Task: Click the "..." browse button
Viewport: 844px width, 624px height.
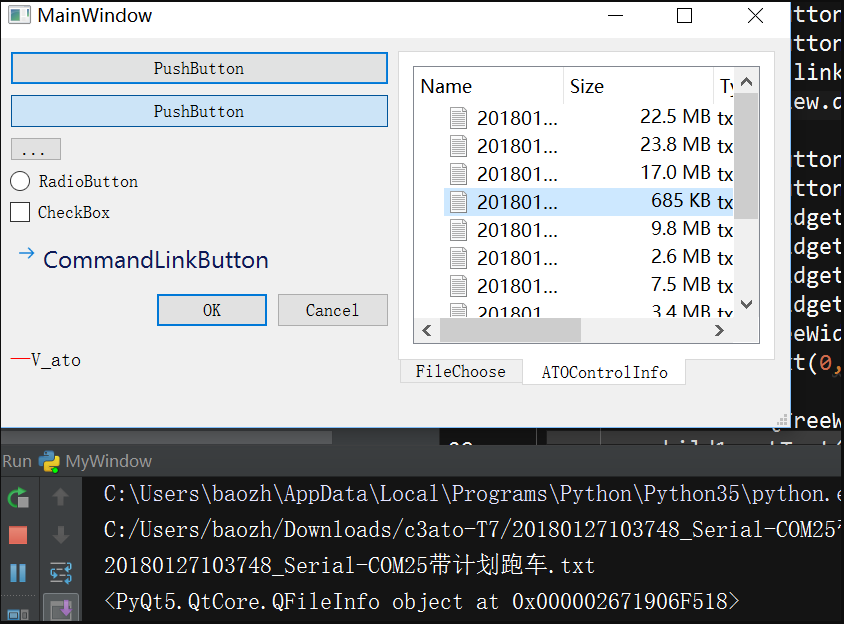Action: tap(35, 148)
